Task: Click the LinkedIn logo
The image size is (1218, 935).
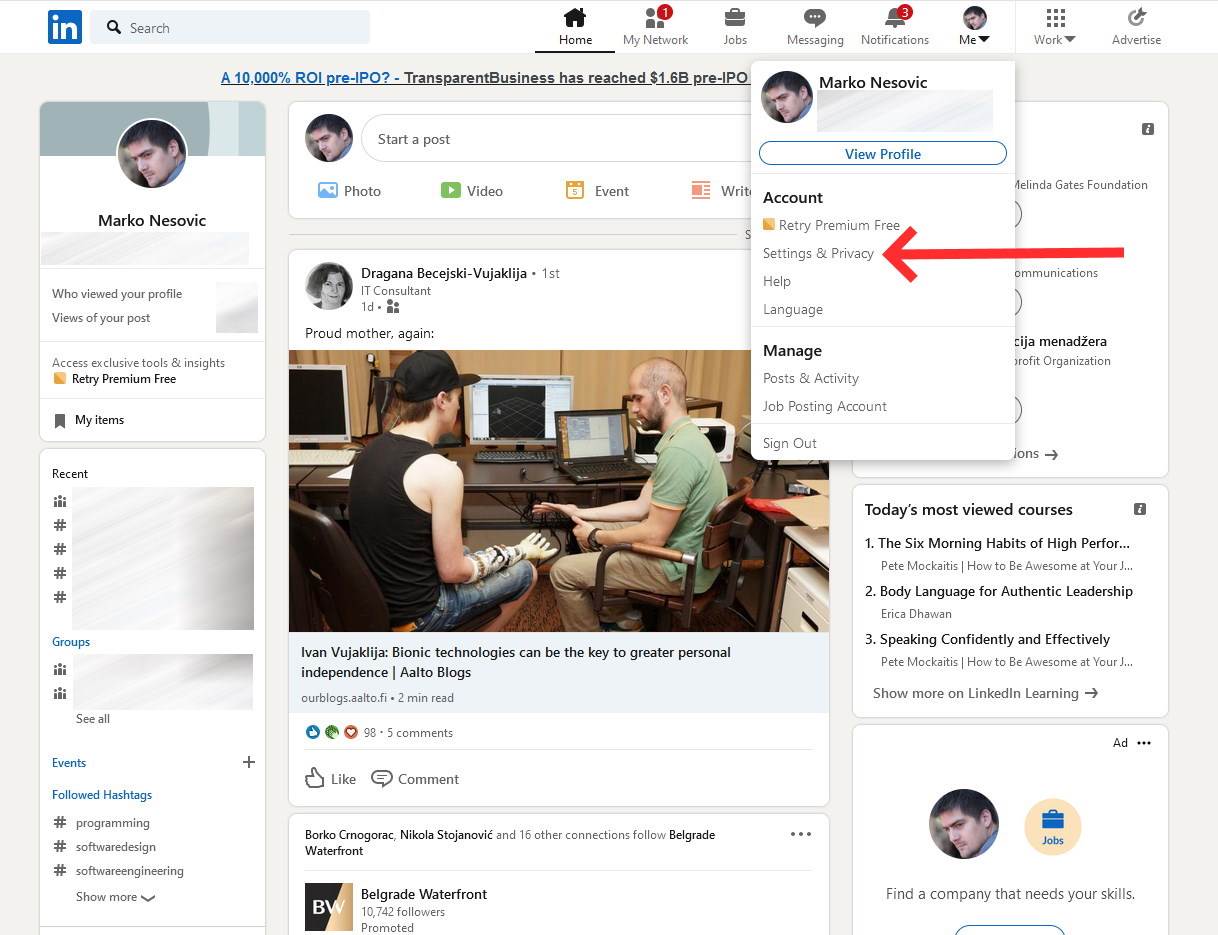Action: click(64, 27)
